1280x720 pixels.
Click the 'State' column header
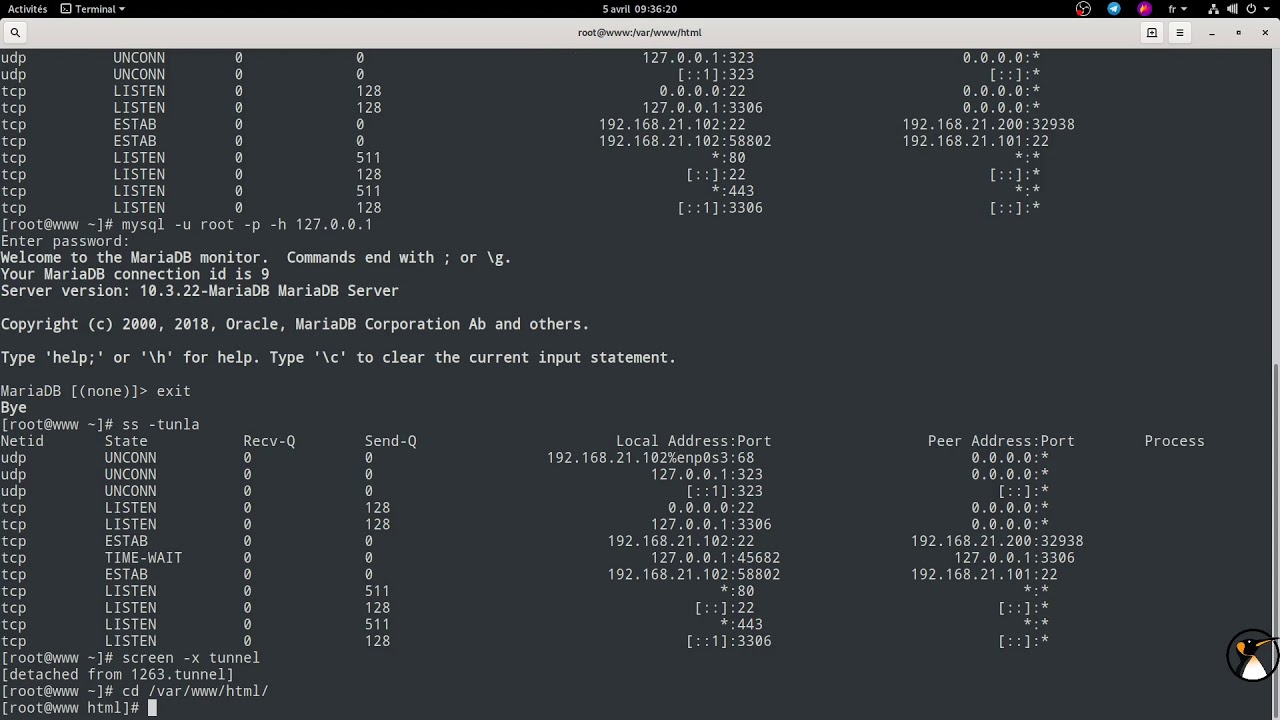[x=126, y=441]
